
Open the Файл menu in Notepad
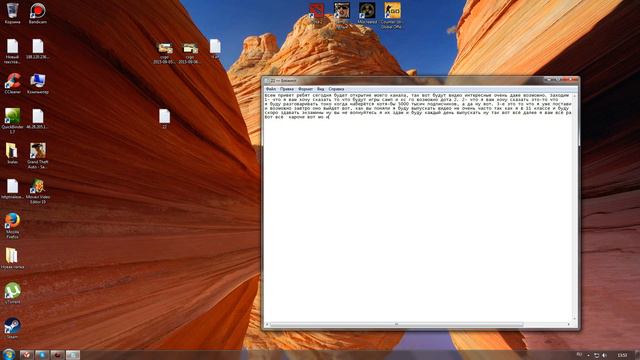271,89
